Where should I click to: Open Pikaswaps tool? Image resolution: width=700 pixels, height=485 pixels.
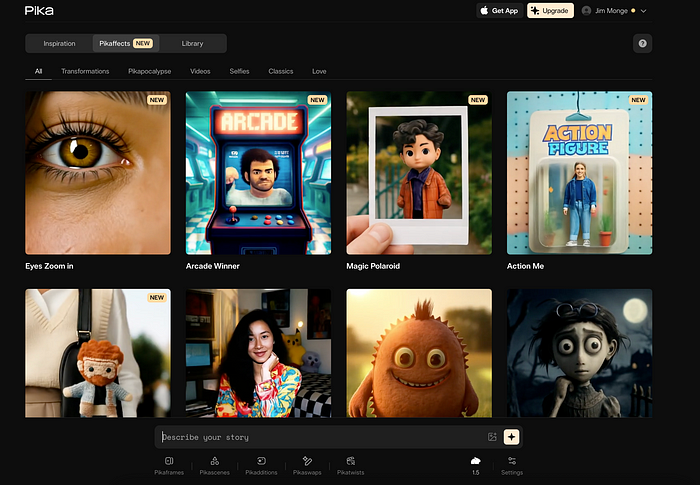pos(307,466)
